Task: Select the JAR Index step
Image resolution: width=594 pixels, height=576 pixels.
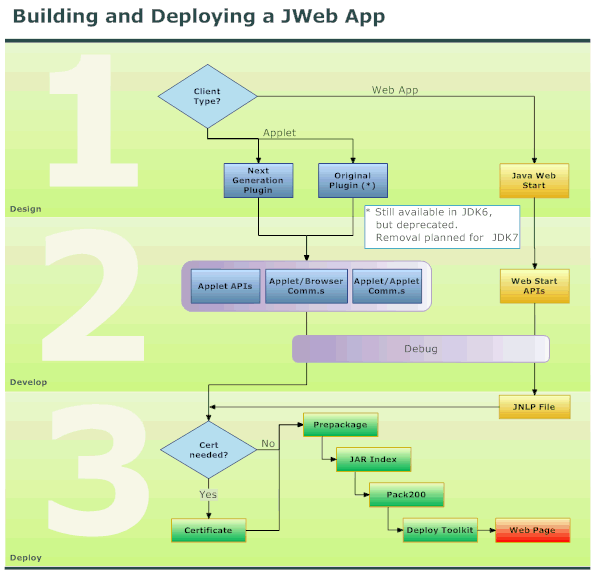Action: click(374, 460)
